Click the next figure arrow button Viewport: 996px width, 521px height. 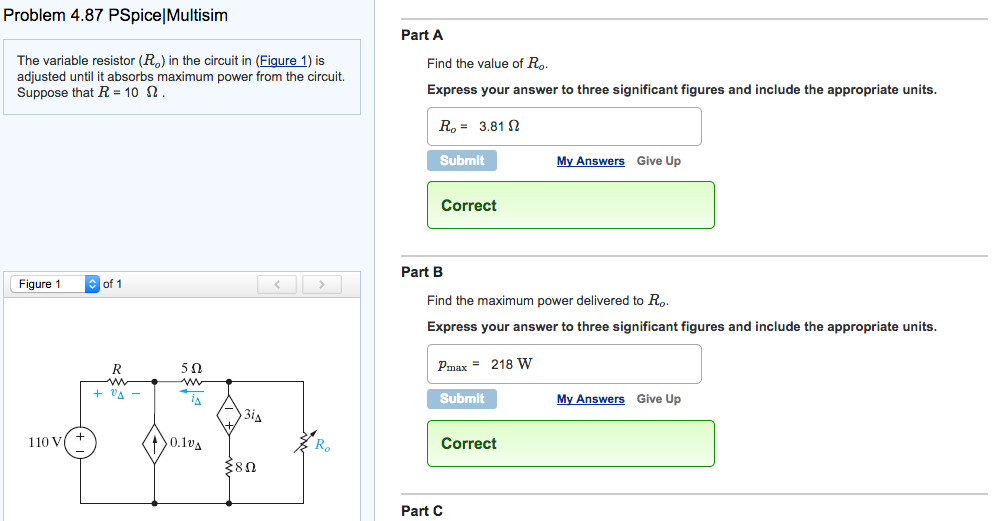tap(322, 285)
